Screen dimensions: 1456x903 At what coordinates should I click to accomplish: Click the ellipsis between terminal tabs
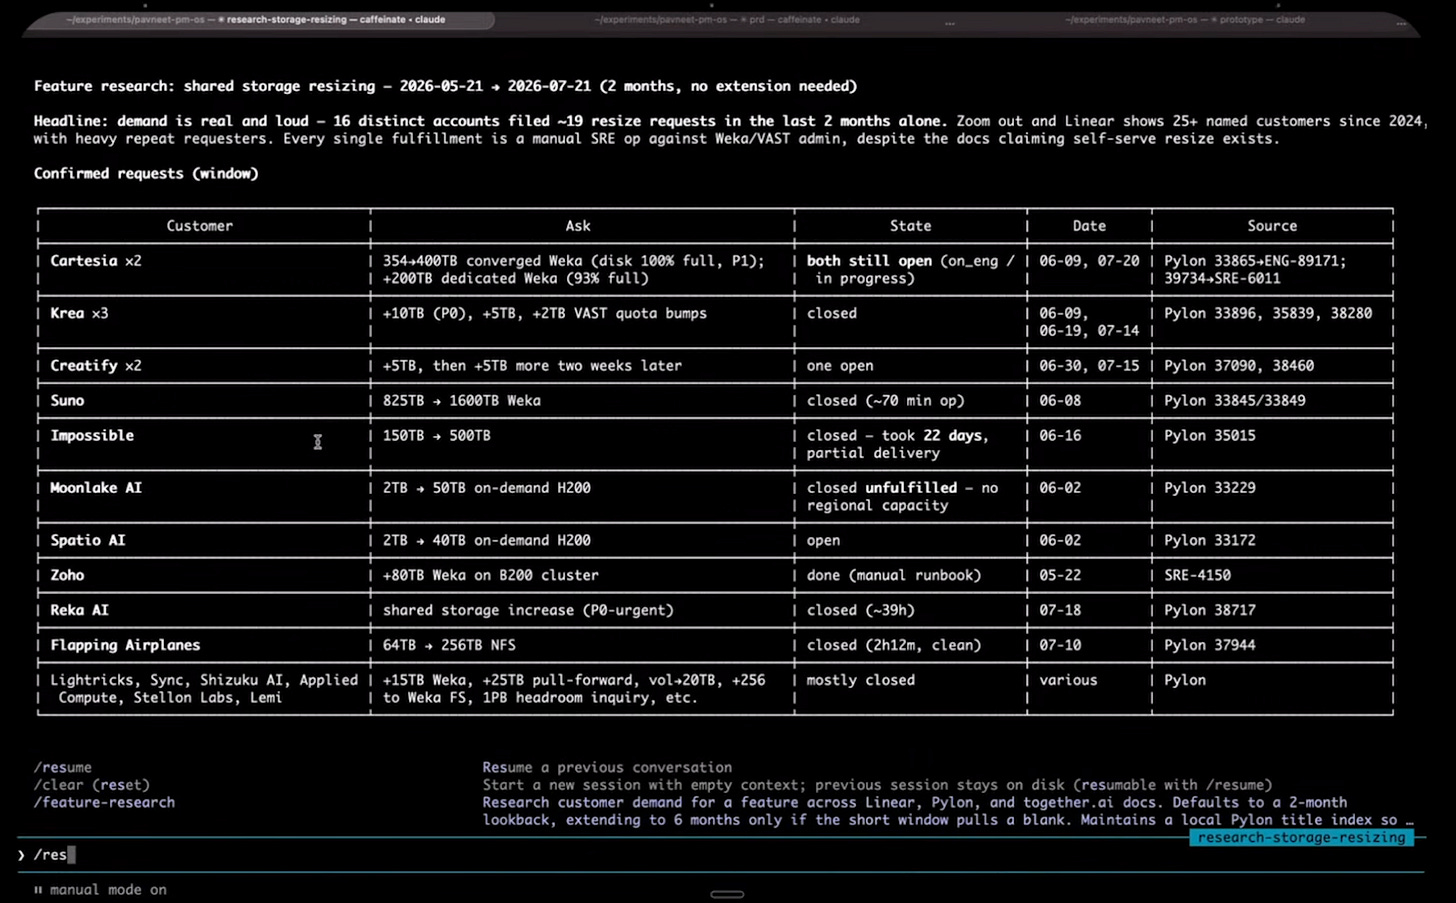[x=949, y=21]
